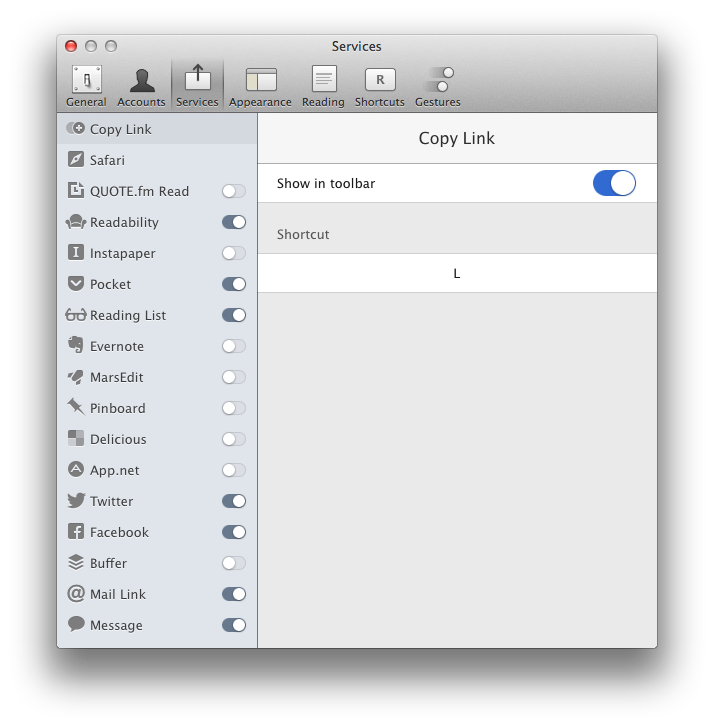This screenshot has width=714, height=727.
Task: Switch to the Gestures tab label
Action: tap(438, 102)
